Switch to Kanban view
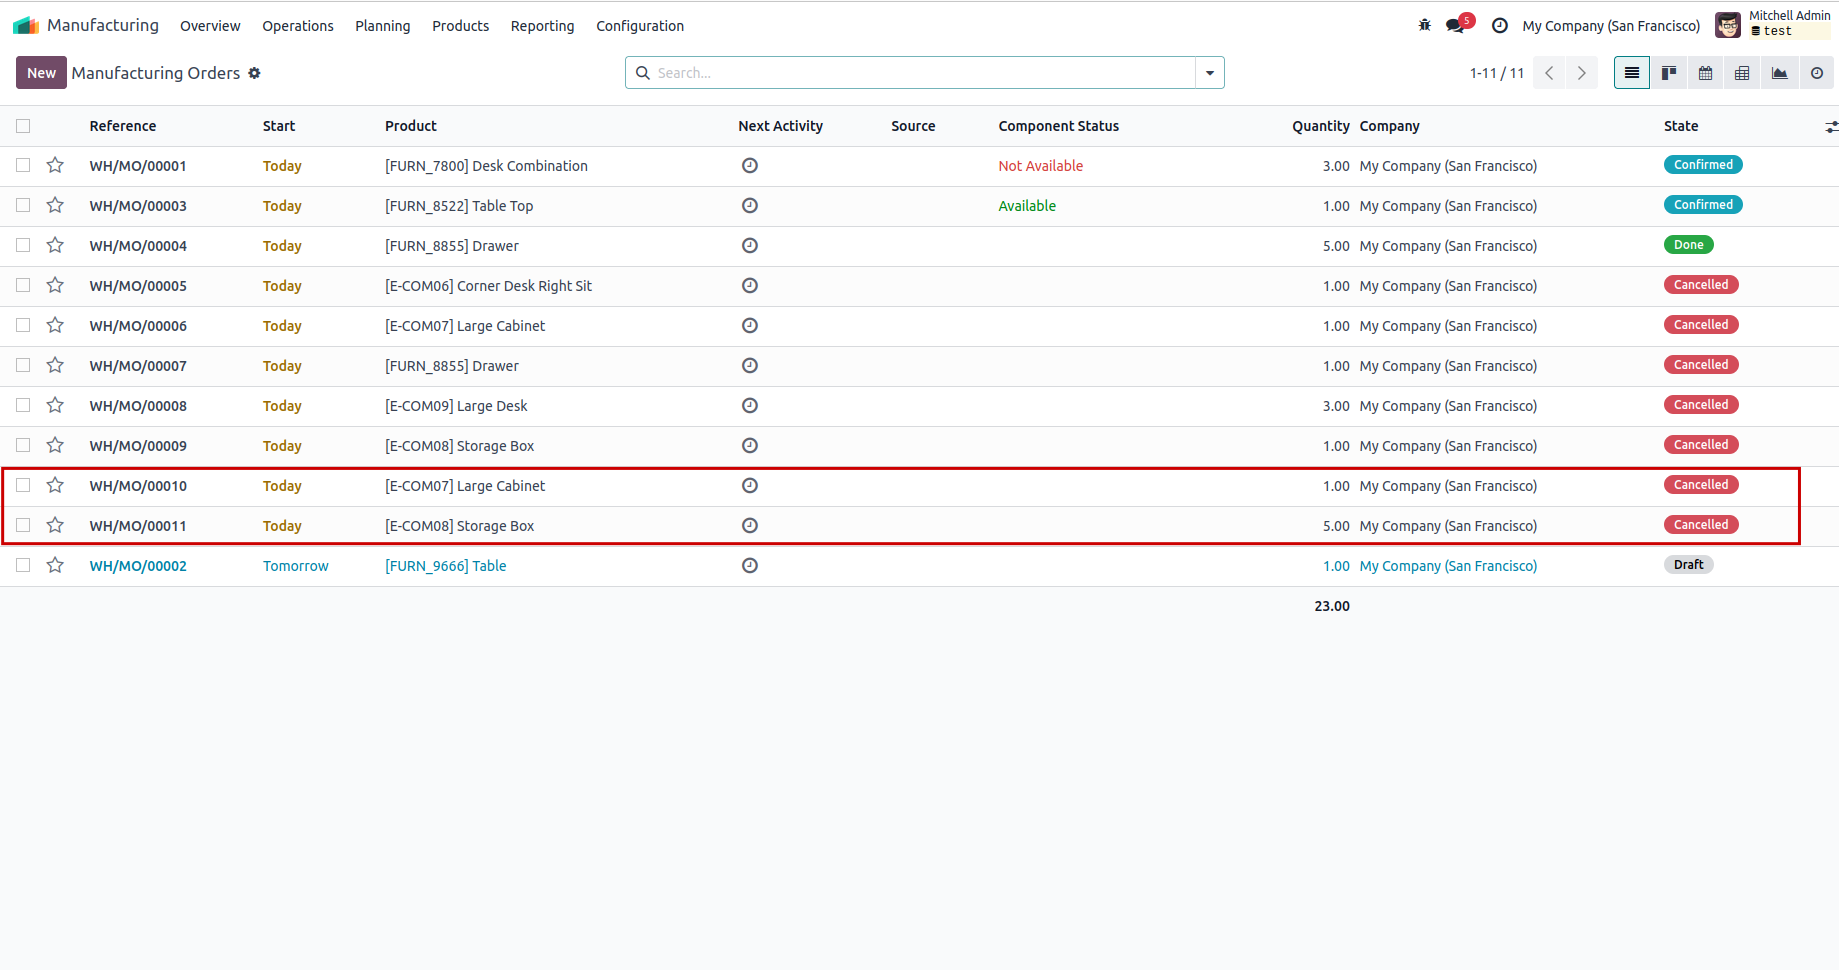The image size is (1839, 970). pyautogui.click(x=1668, y=73)
